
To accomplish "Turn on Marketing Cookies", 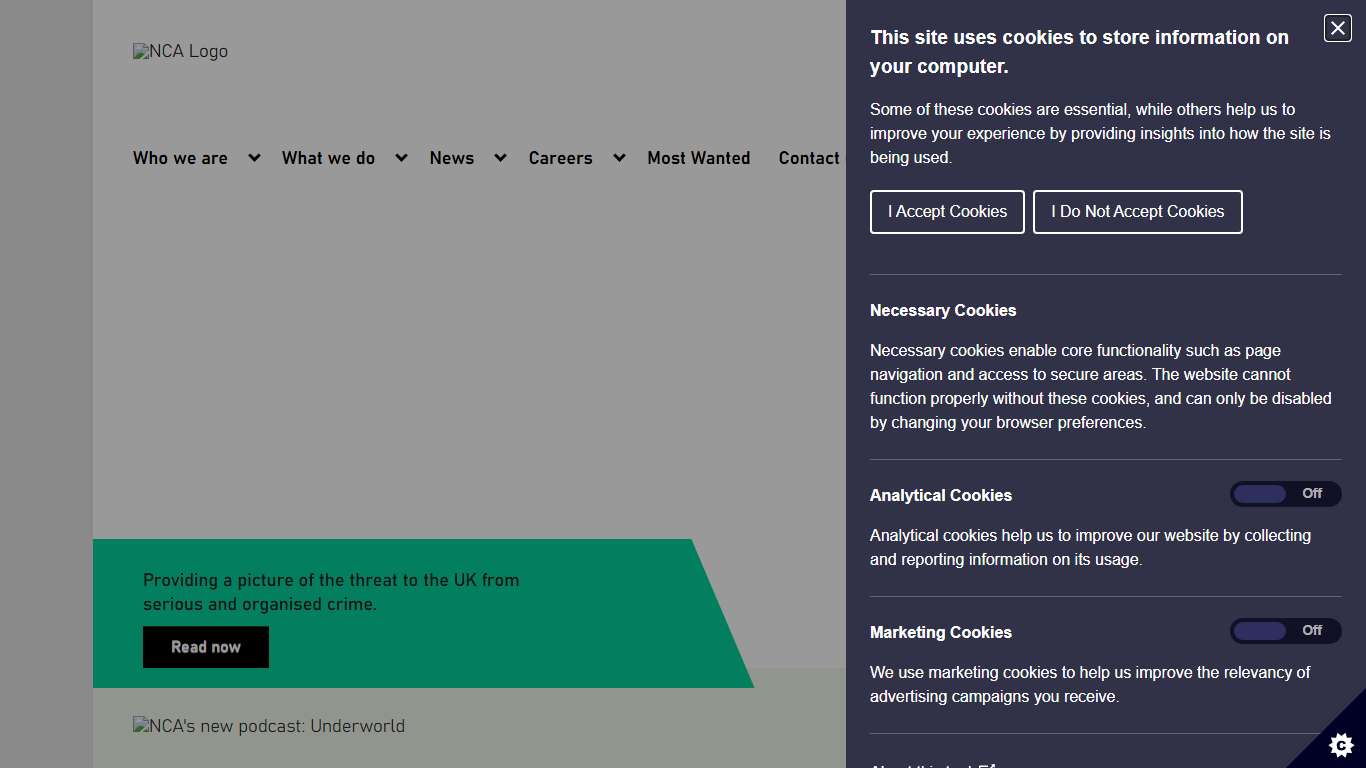I will point(1286,631).
